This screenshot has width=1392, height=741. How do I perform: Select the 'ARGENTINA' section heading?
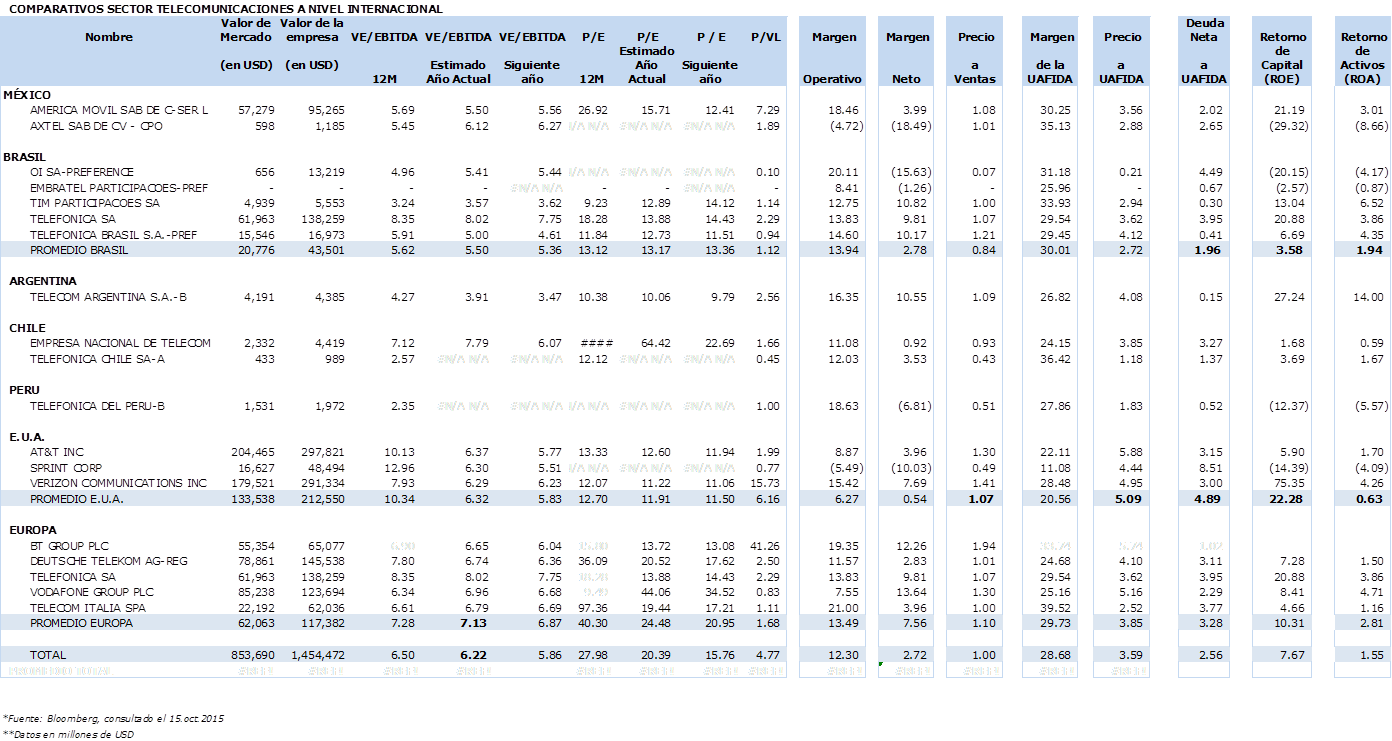[43, 282]
